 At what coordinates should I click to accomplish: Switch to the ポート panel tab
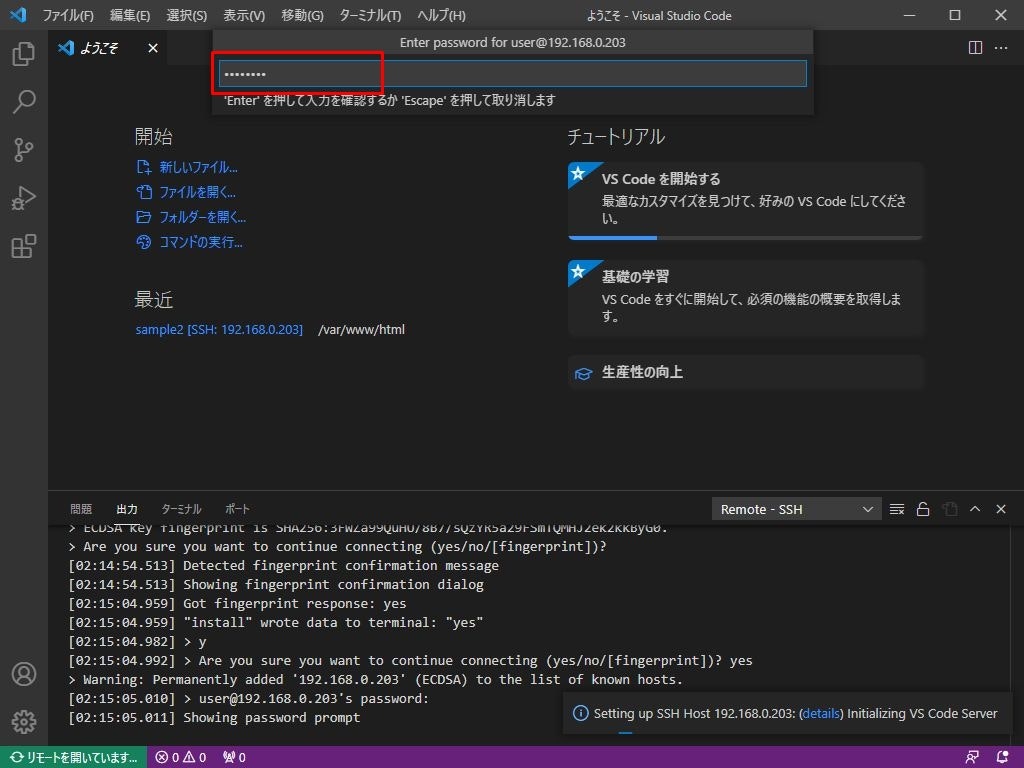click(237, 509)
